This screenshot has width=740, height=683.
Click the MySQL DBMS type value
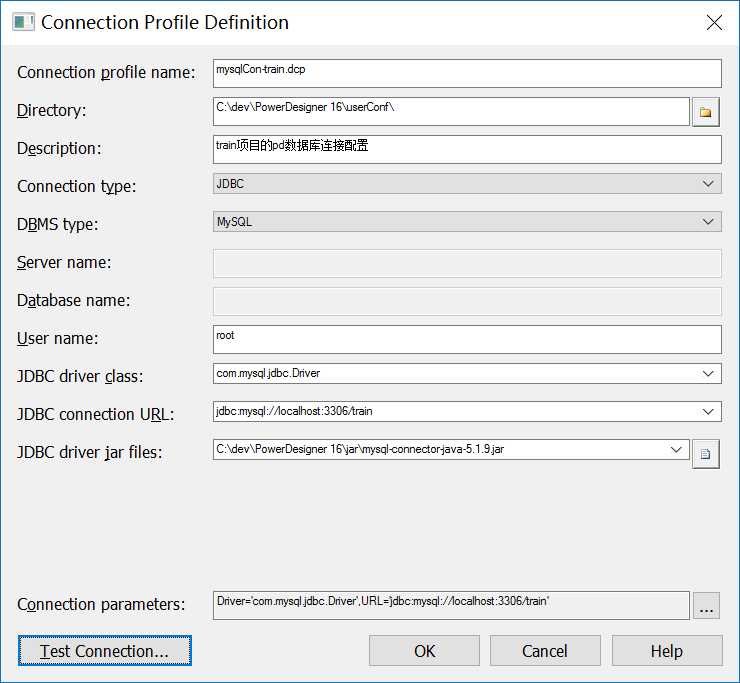234,222
